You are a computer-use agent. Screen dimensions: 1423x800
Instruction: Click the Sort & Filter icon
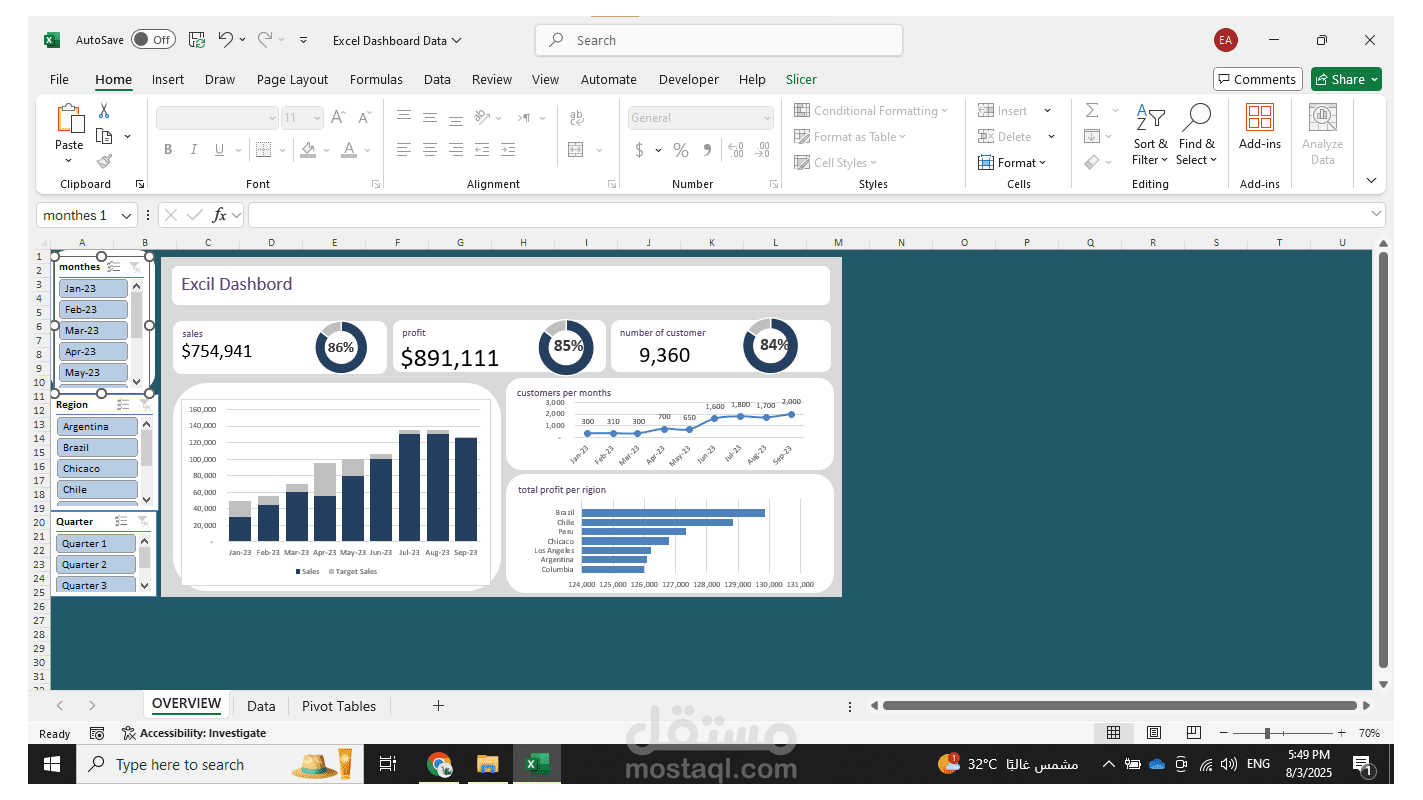(1150, 119)
